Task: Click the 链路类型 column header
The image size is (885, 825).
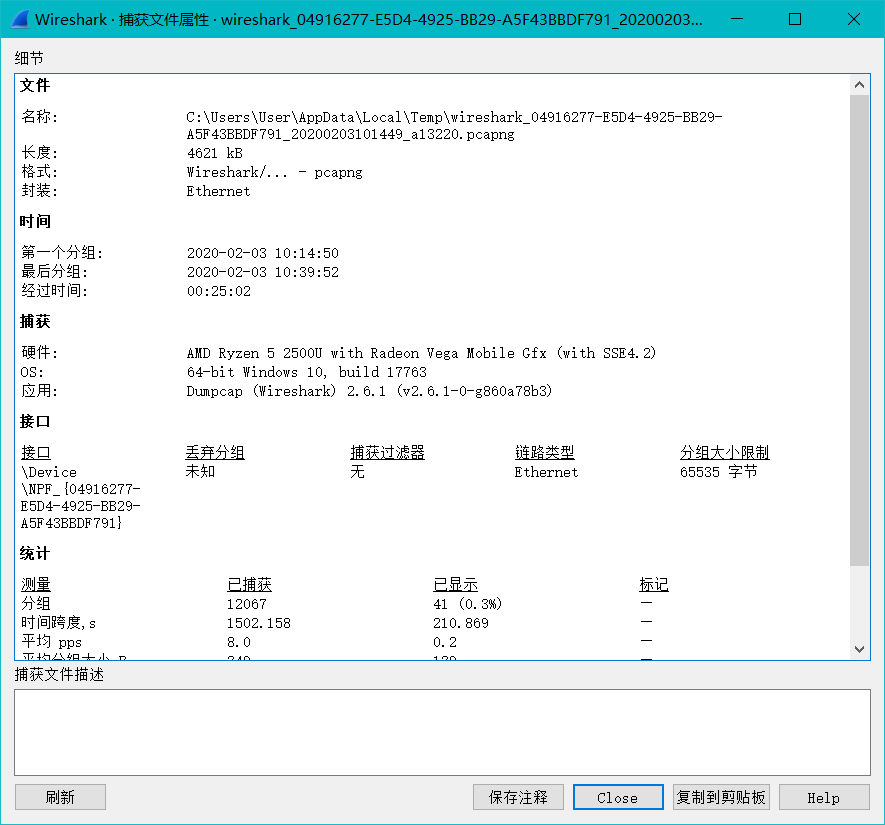Action: (544, 453)
